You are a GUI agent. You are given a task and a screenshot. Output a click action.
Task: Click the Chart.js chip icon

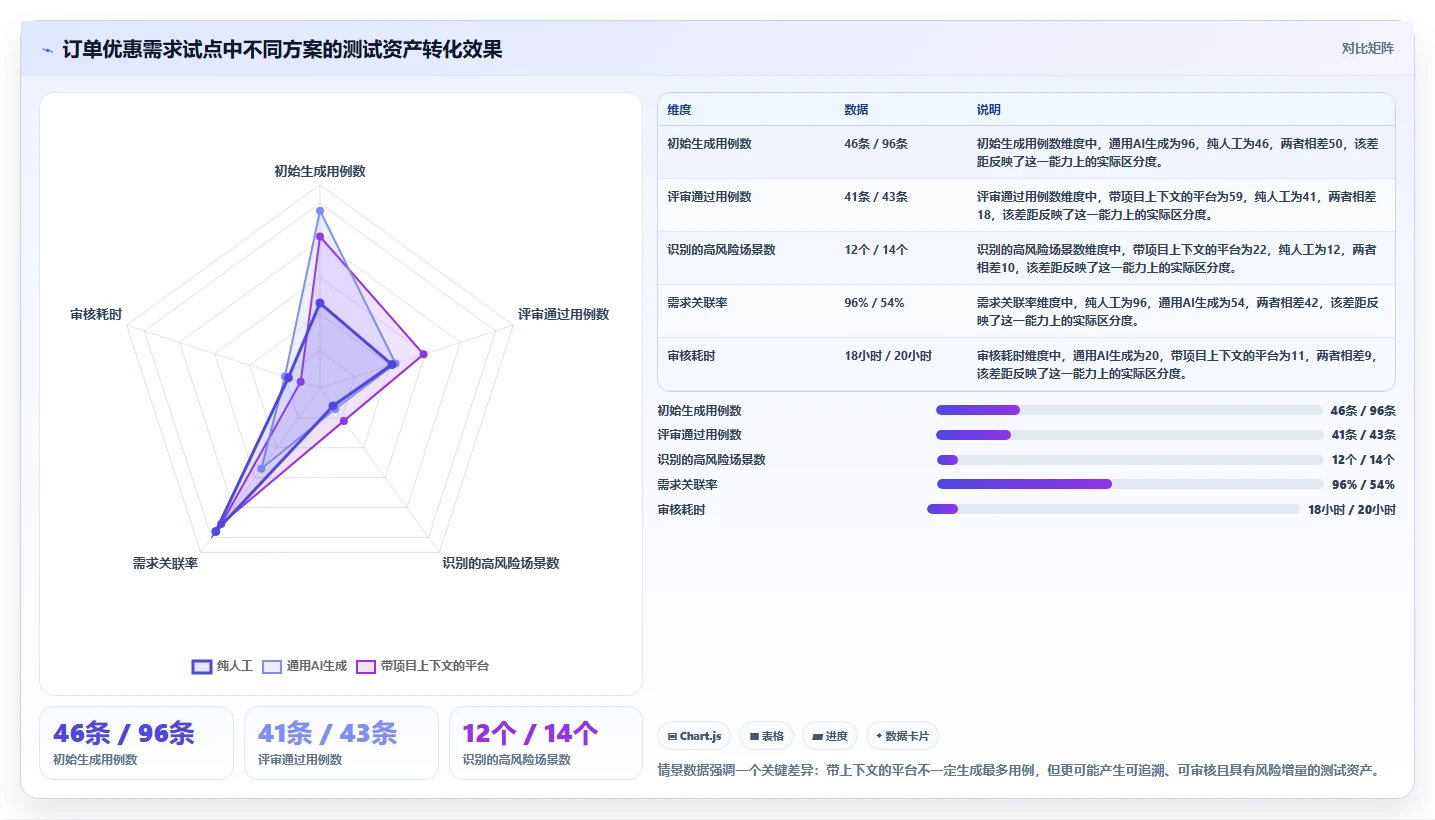(673, 736)
